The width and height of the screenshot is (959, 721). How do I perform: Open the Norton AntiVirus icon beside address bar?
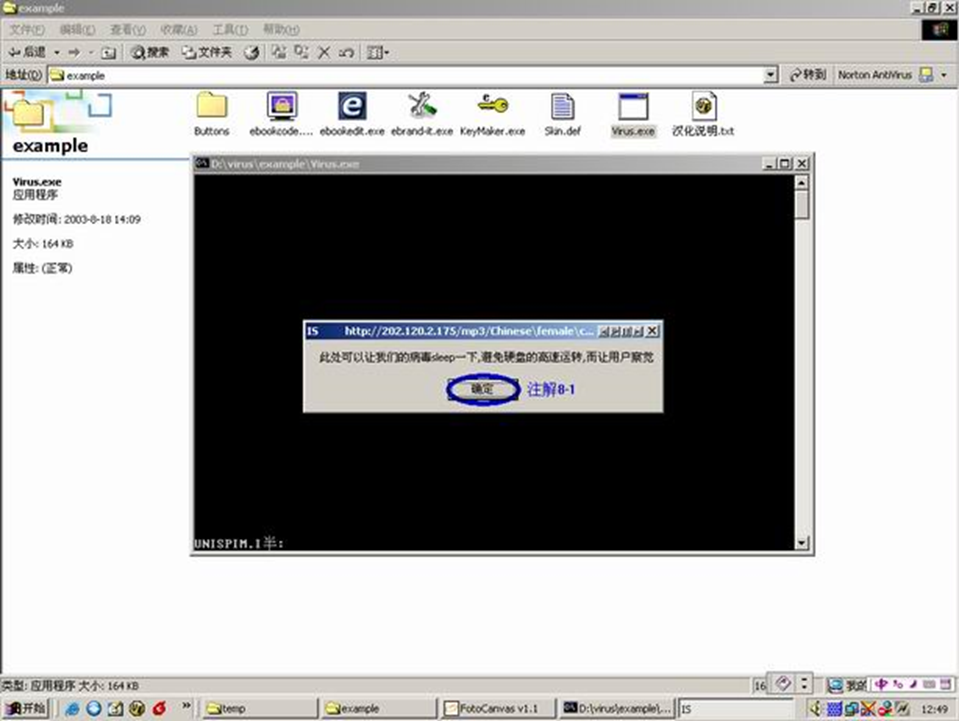[924, 75]
